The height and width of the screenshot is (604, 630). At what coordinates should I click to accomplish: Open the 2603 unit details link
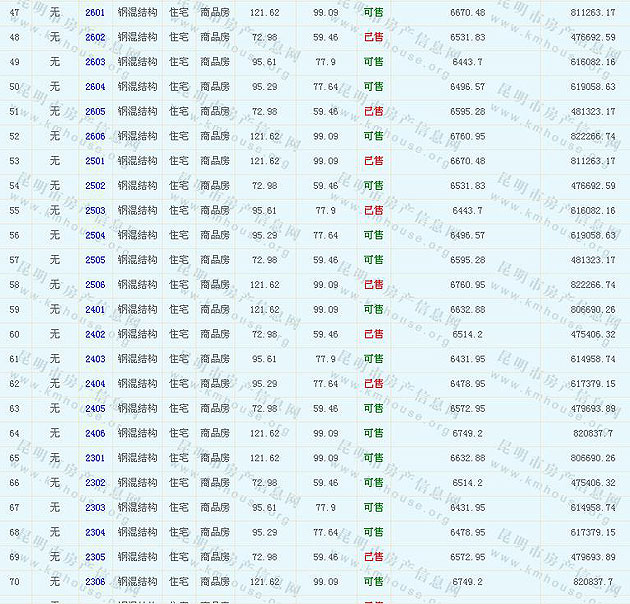click(x=95, y=62)
